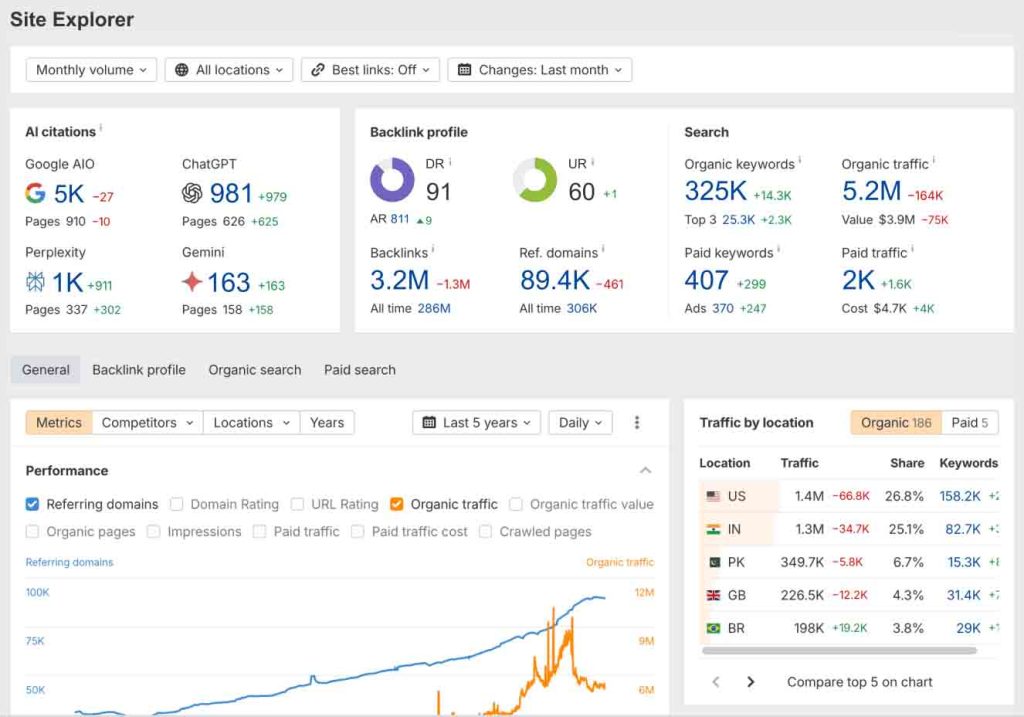1024x717 pixels.
Task: Switch to the Backlink profile tab
Action: pyautogui.click(x=139, y=370)
